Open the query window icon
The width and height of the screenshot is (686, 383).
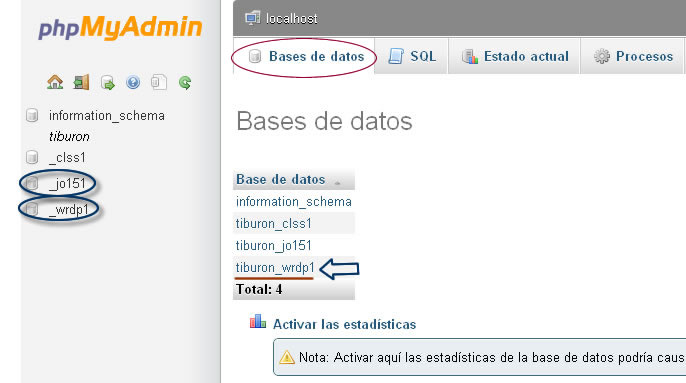[107, 82]
